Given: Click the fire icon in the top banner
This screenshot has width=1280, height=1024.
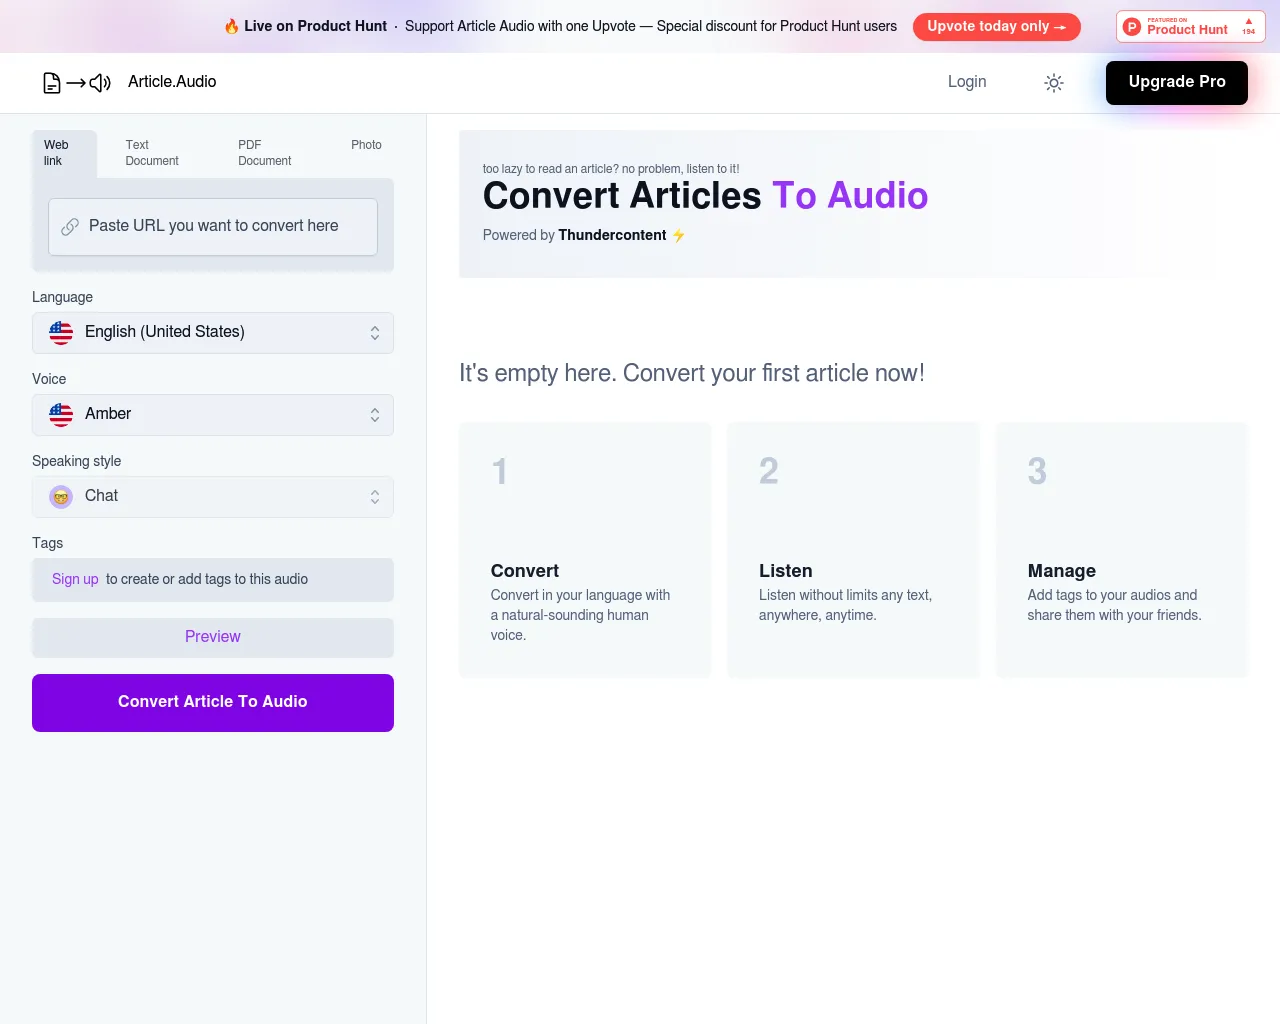Looking at the screenshot, I should (232, 26).
